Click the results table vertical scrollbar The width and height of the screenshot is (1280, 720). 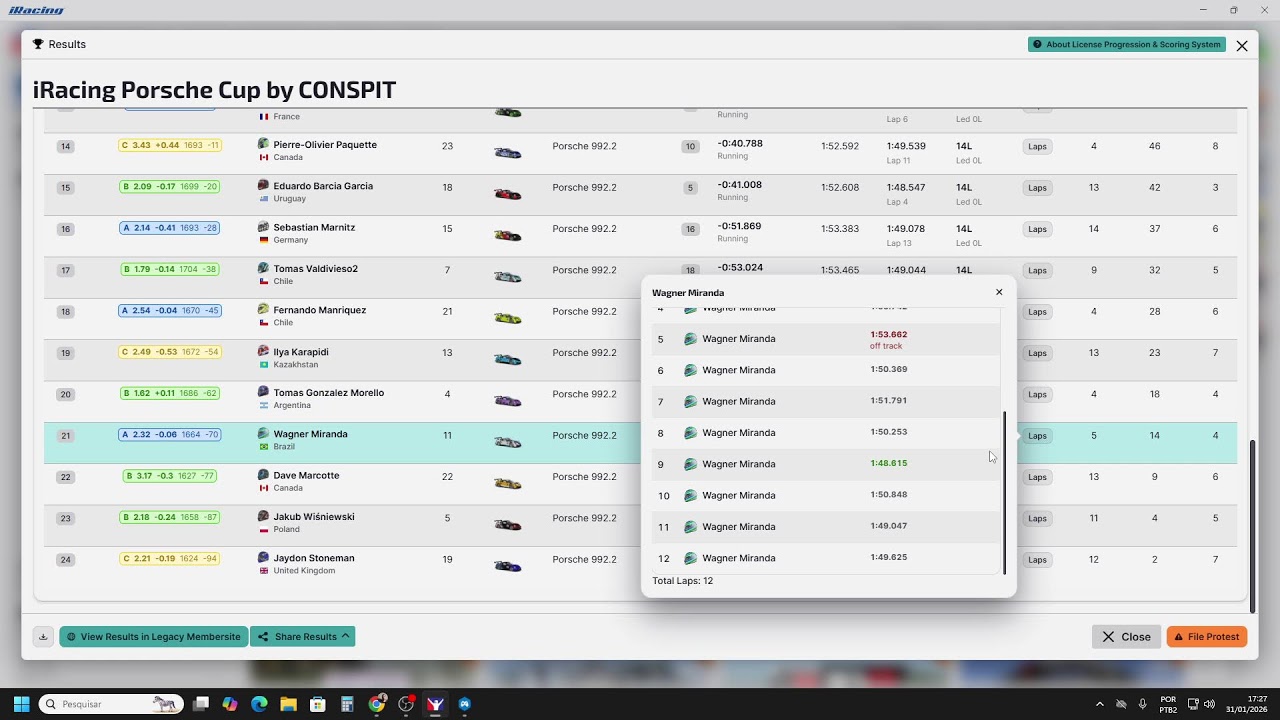click(1251, 525)
